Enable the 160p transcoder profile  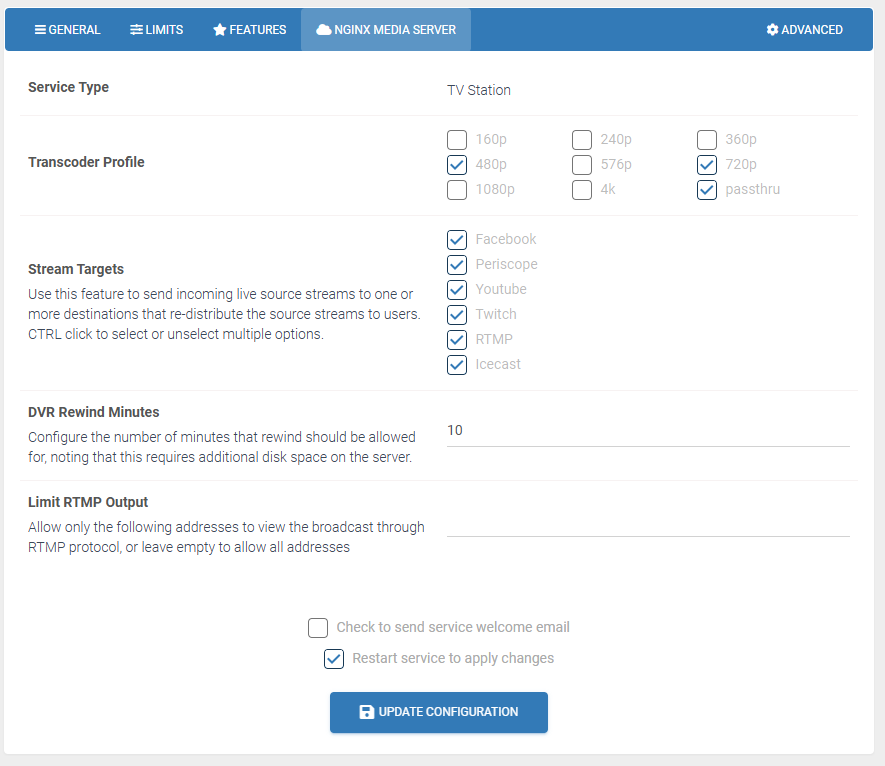pyautogui.click(x=457, y=139)
